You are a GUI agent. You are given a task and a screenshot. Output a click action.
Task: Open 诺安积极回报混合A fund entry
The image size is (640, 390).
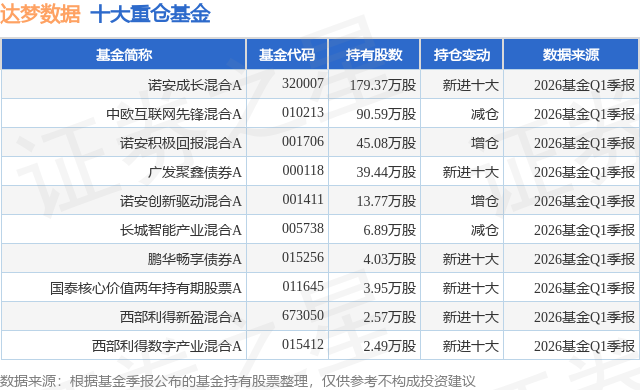point(181,143)
